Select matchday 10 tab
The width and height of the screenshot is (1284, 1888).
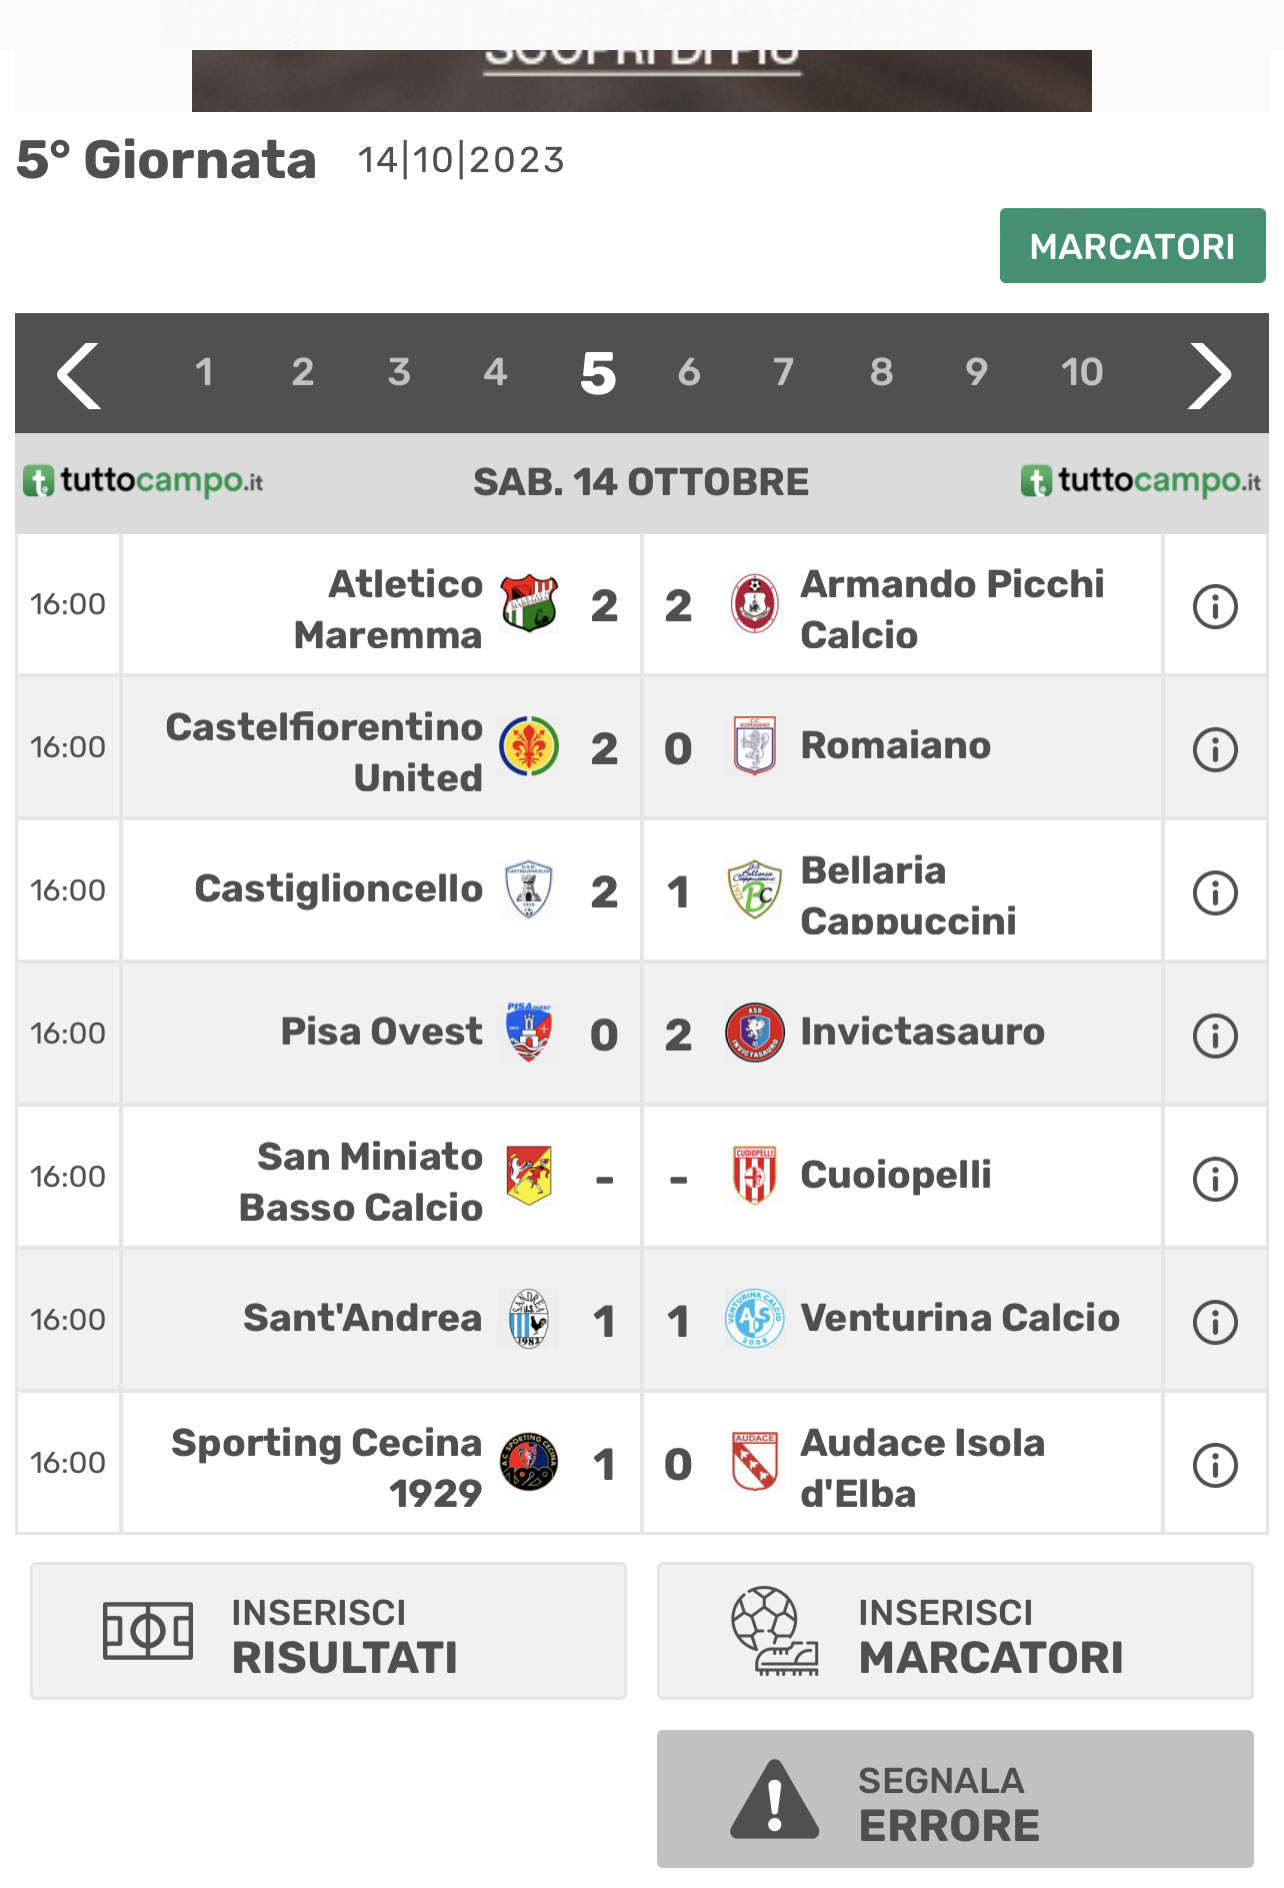[1082, 372]
